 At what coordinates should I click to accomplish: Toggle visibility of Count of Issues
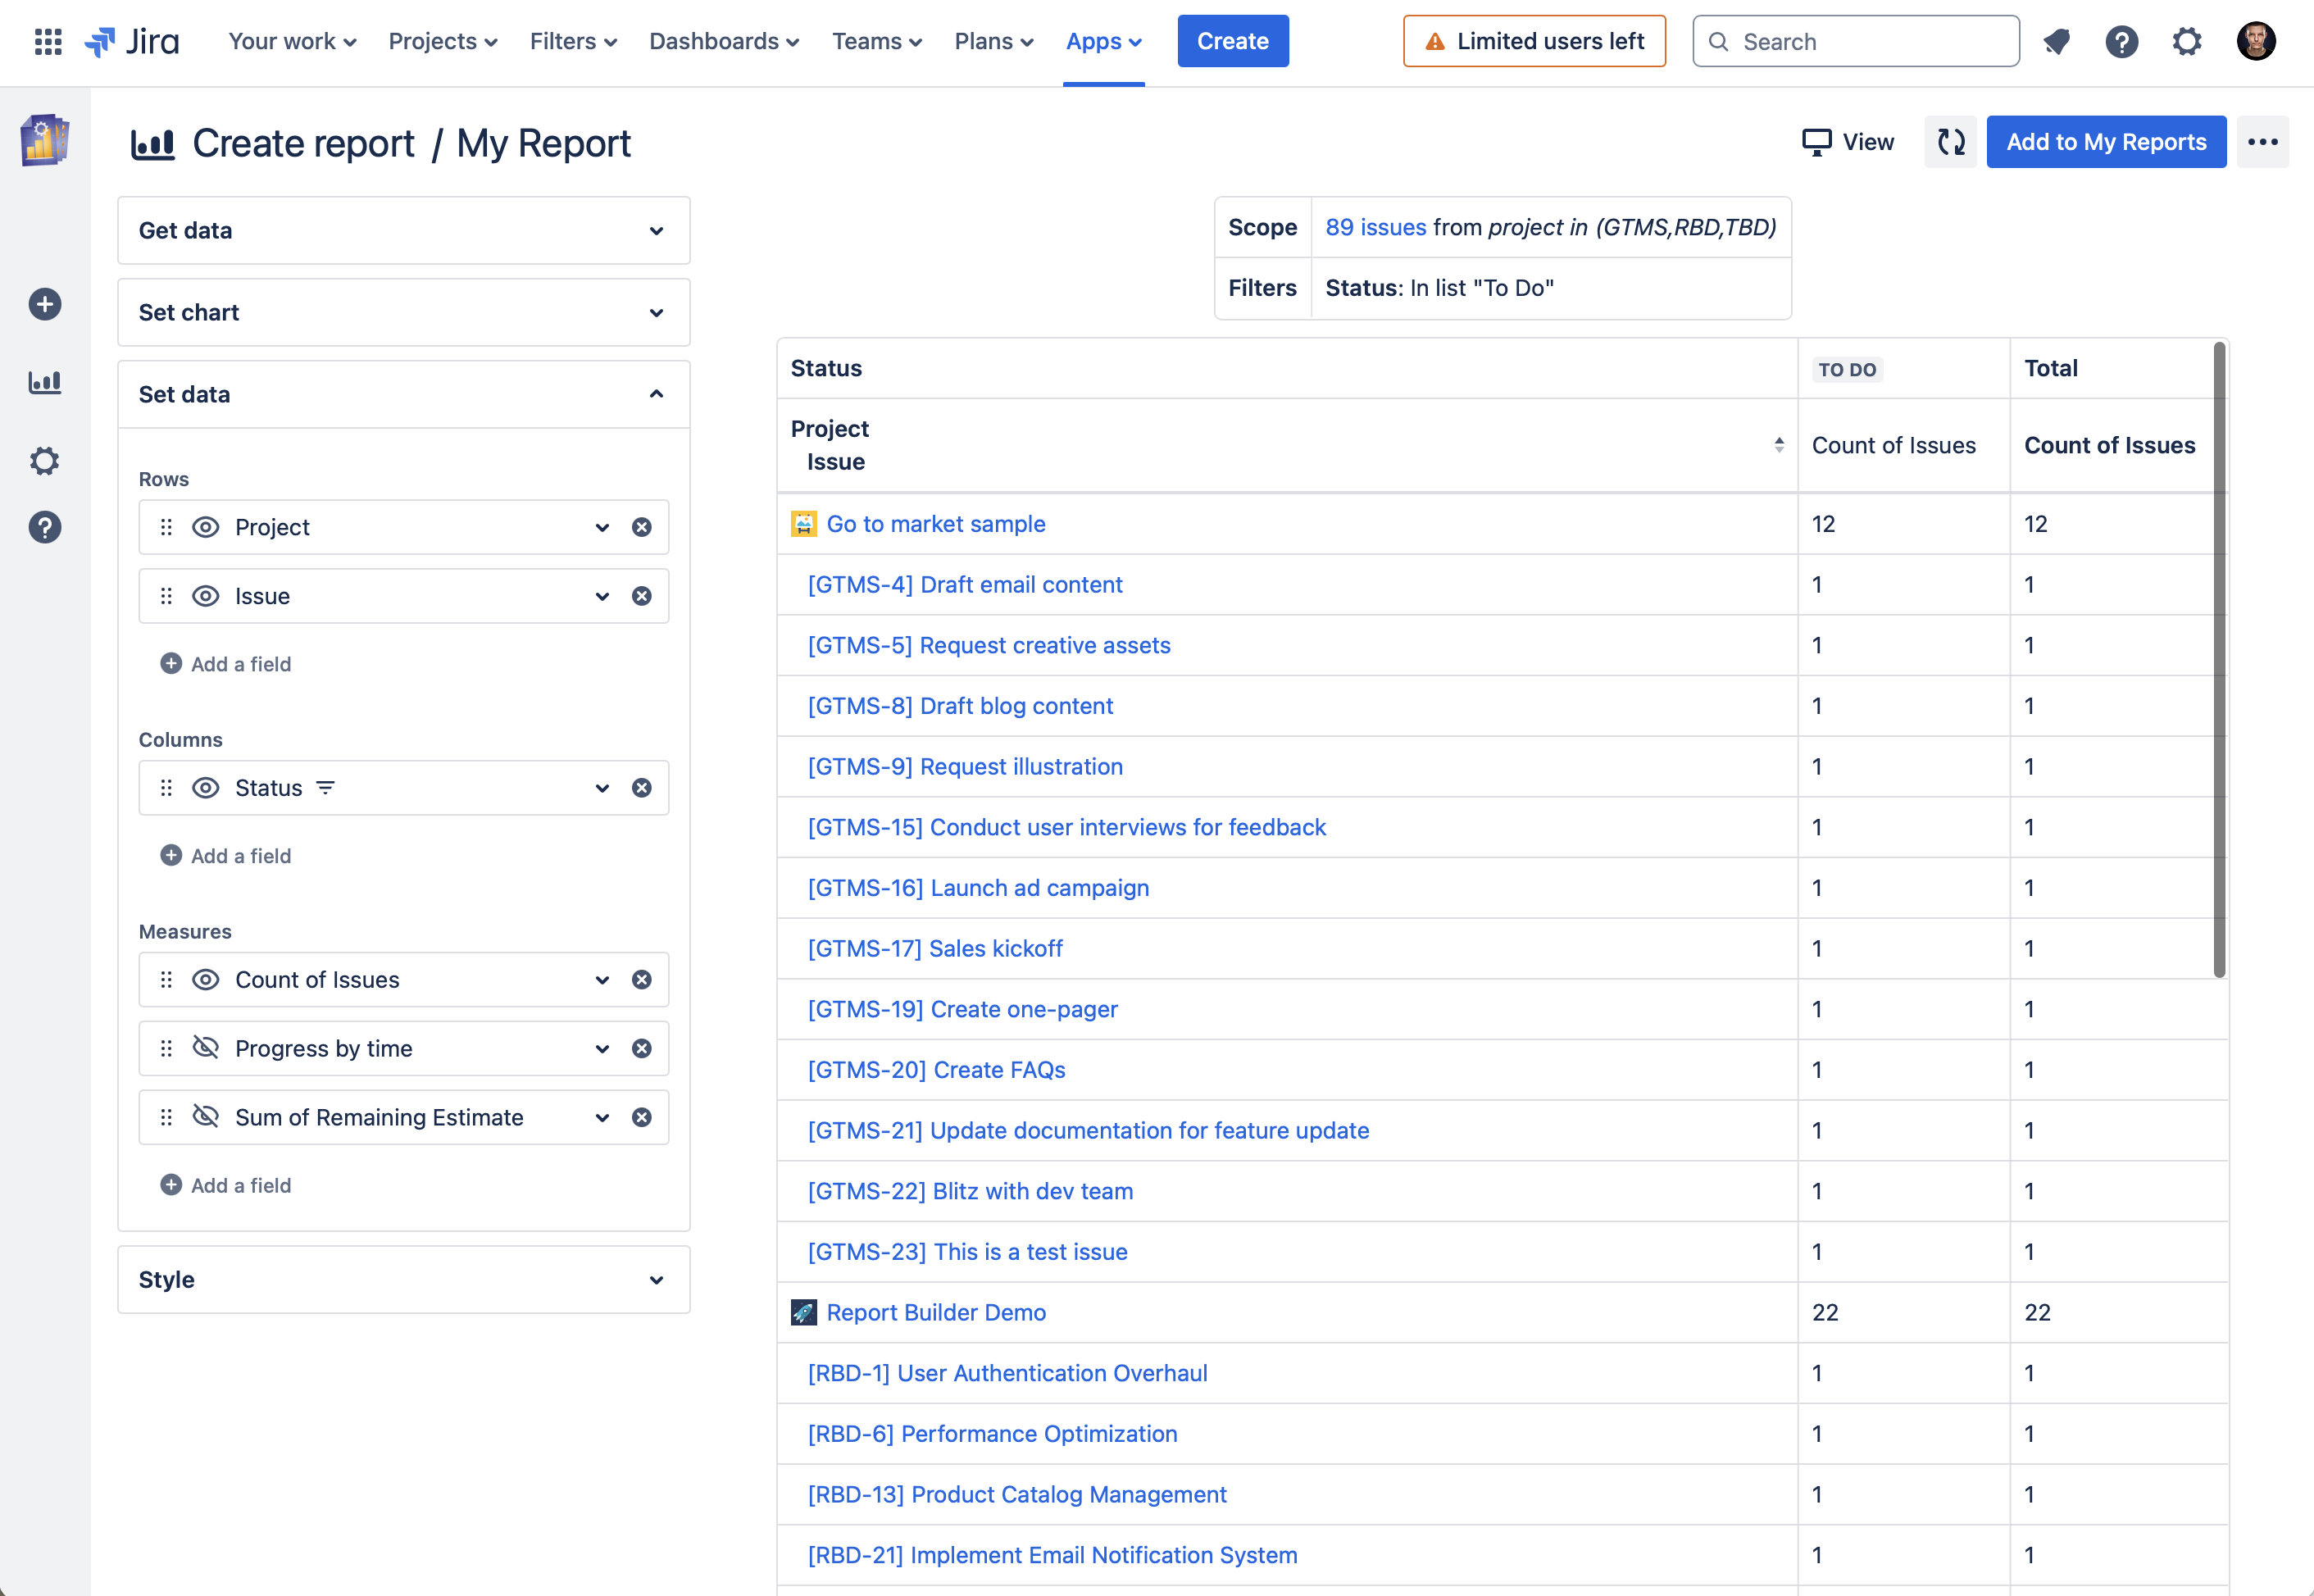(x=206, y=980)
